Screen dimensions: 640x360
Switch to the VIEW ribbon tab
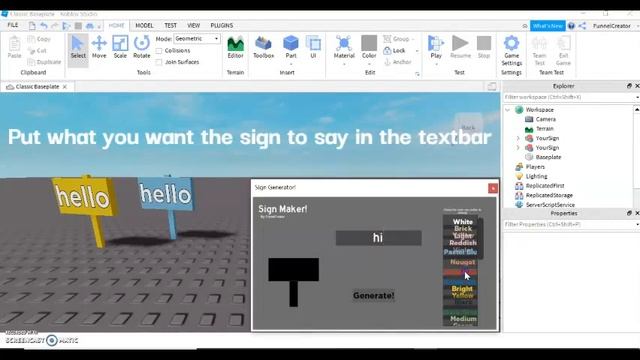(193, 25)
